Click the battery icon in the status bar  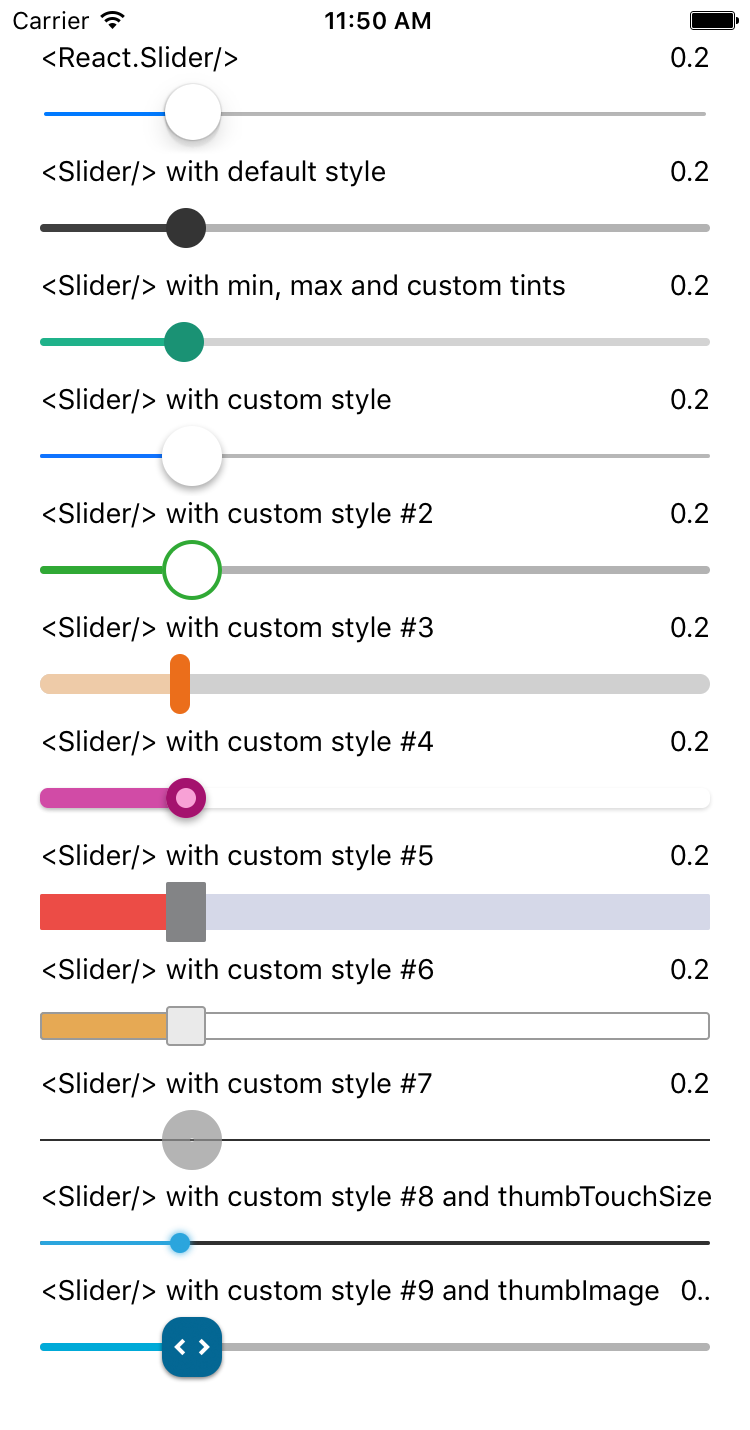click(x=712, y=19)
